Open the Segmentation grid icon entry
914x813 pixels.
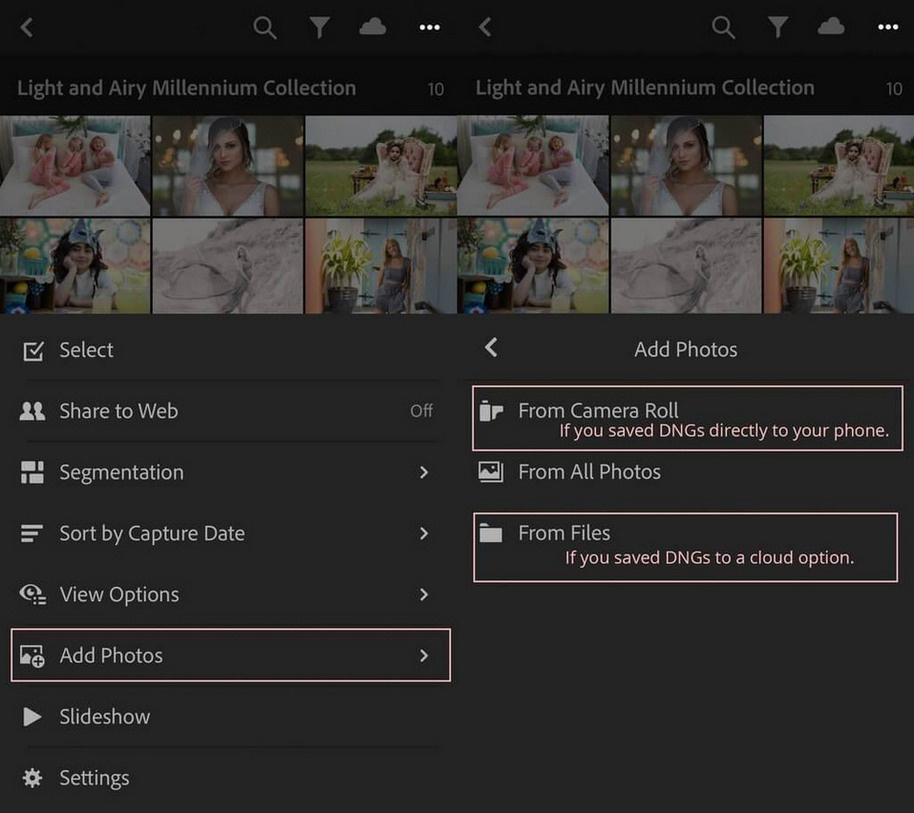(33, 473)
